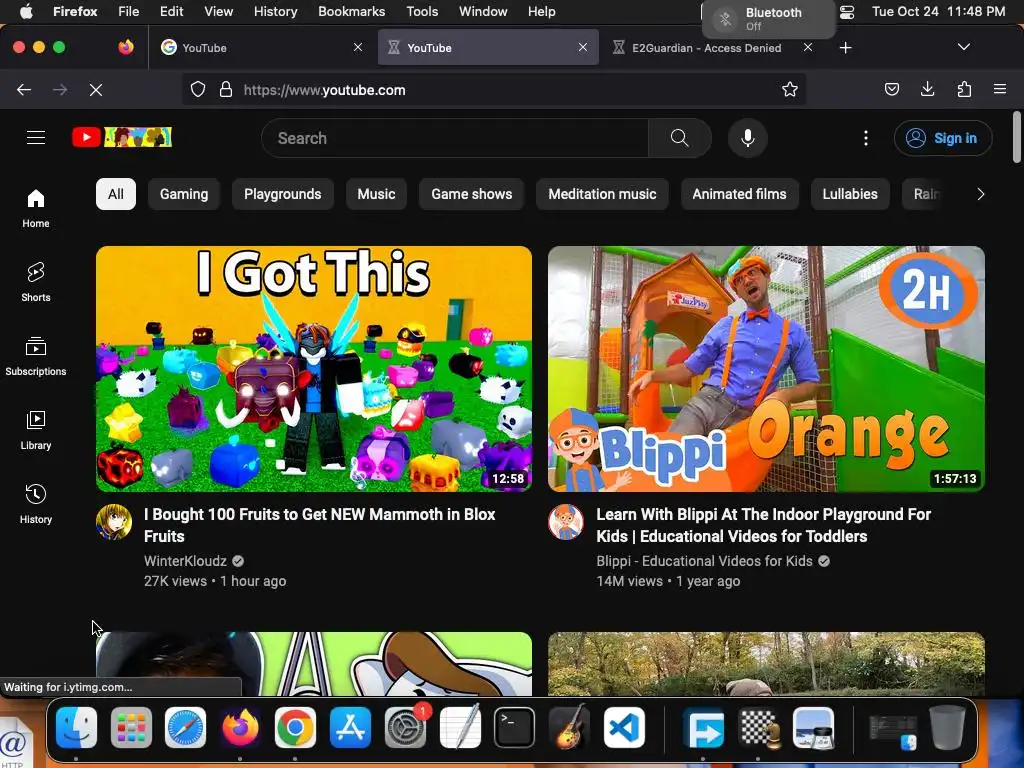Switch to first YouTube tab
This screenshot has height=768, width=1024.
click(261, 48)
